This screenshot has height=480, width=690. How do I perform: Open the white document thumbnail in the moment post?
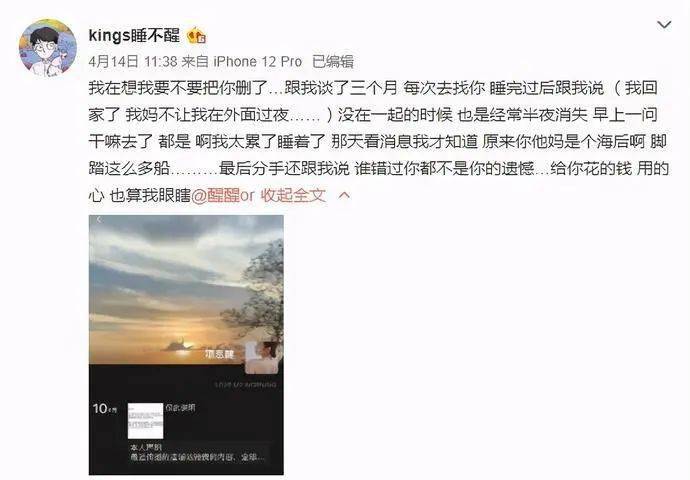[x=145, y=421]
